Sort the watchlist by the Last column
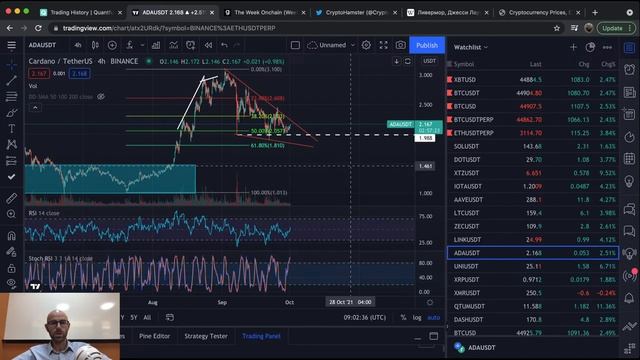 (x=536, y=64)
